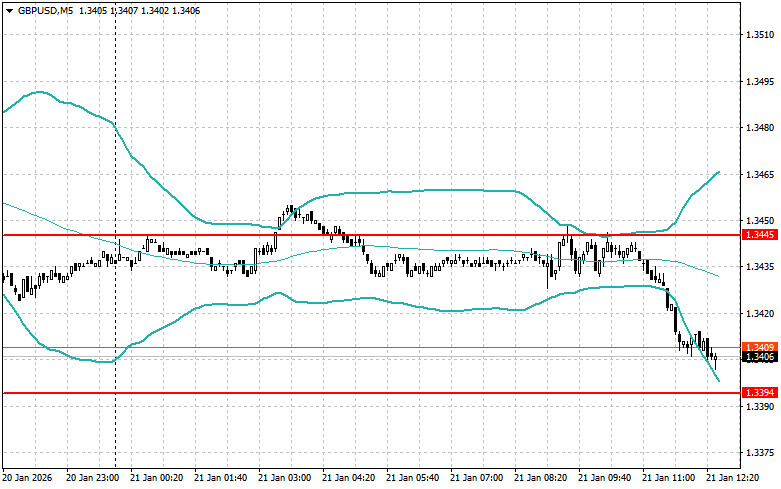
Task: Click the 1.3480 price scale value
Action: [760, 128]
